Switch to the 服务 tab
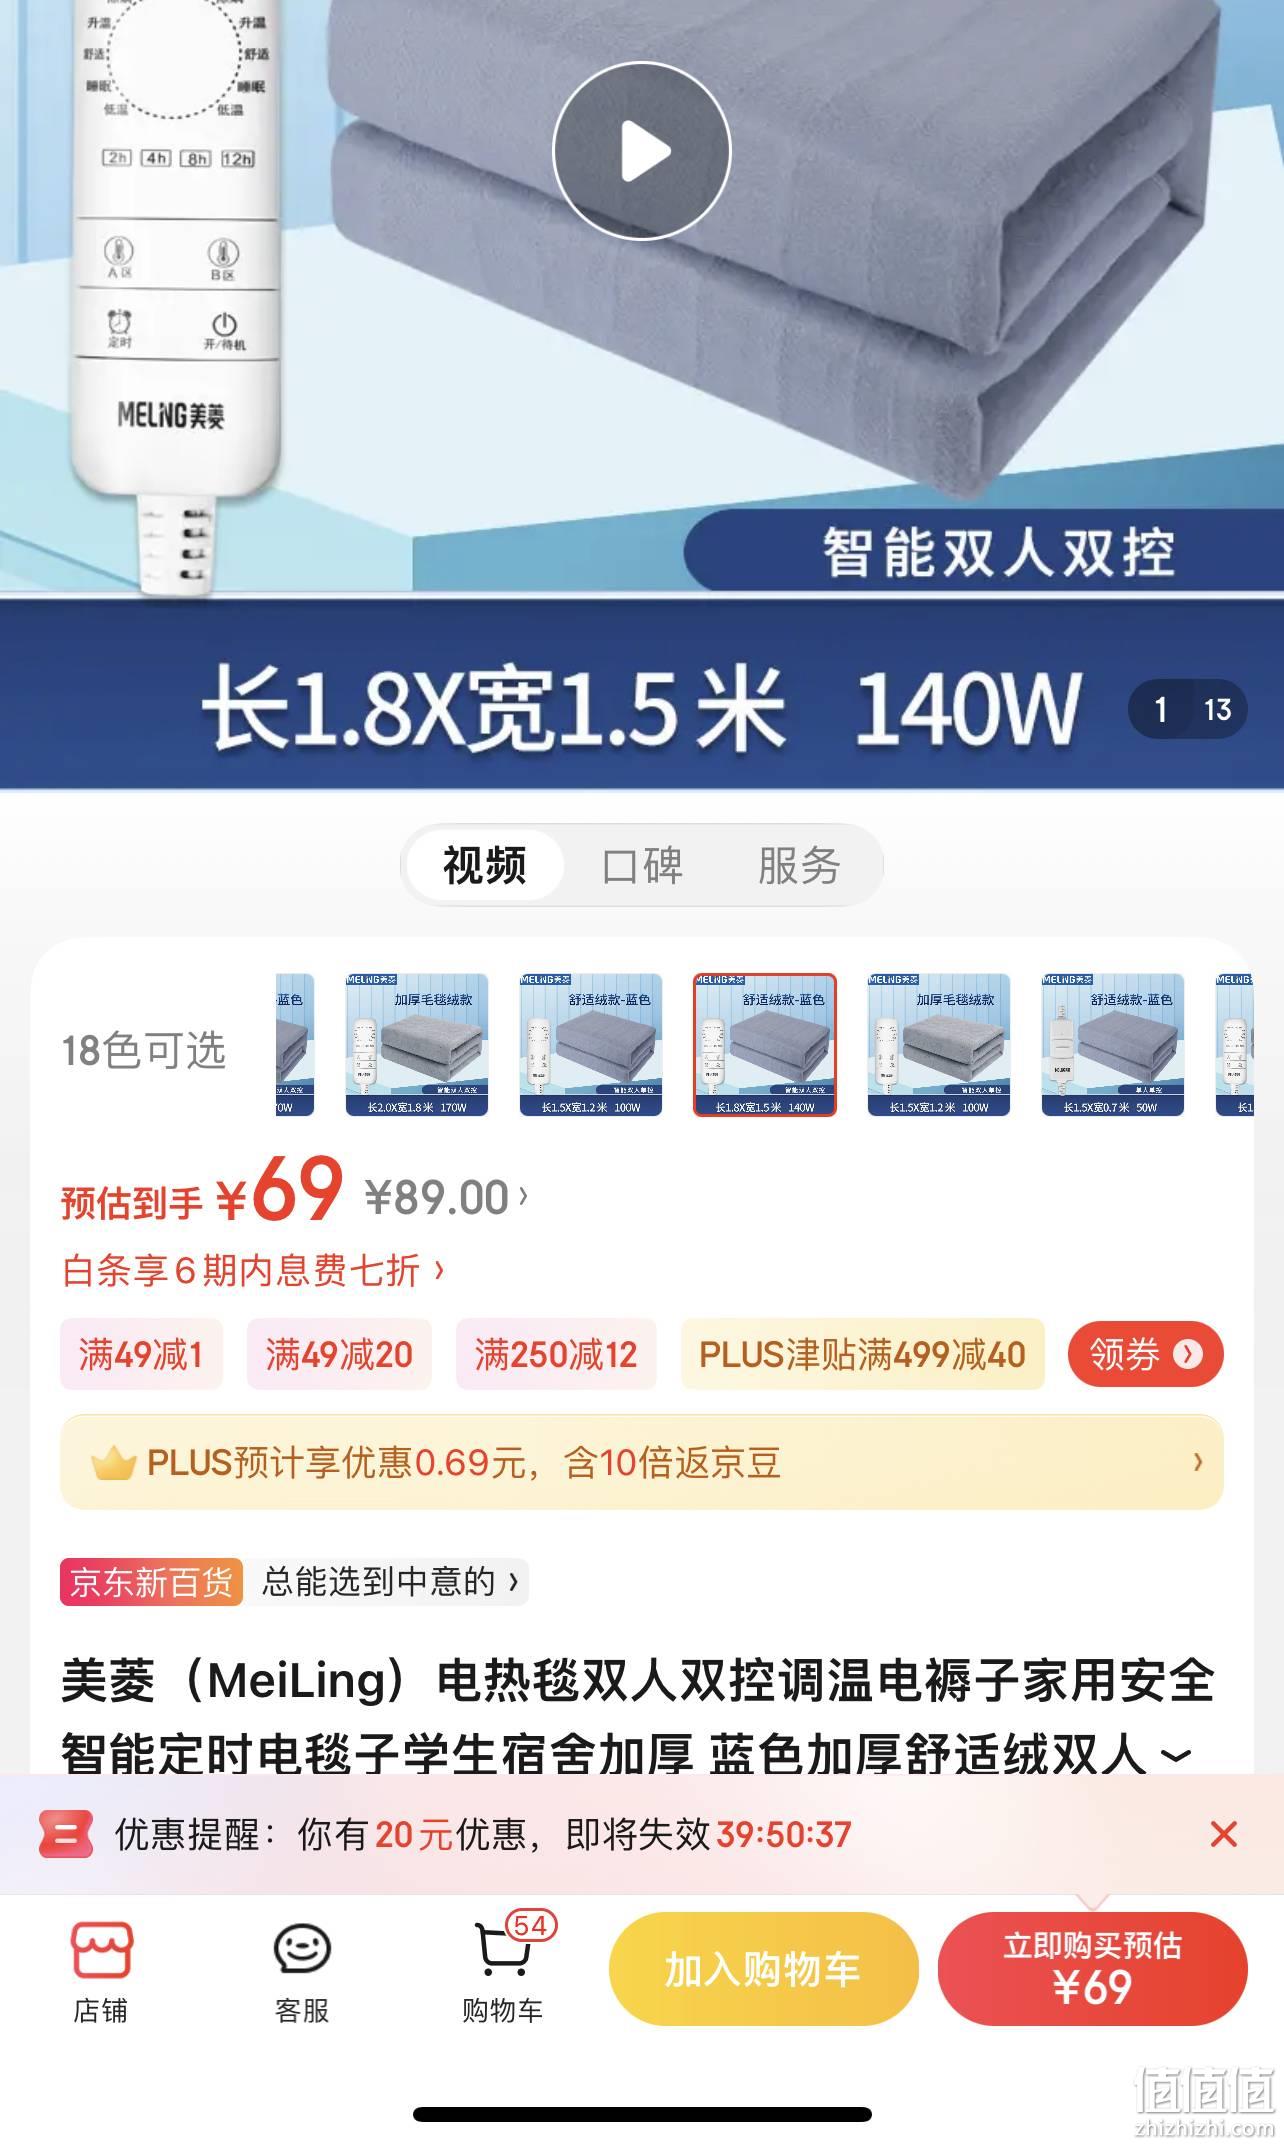This screenshot has height=2146, width=1284. [x=799, y=865]
